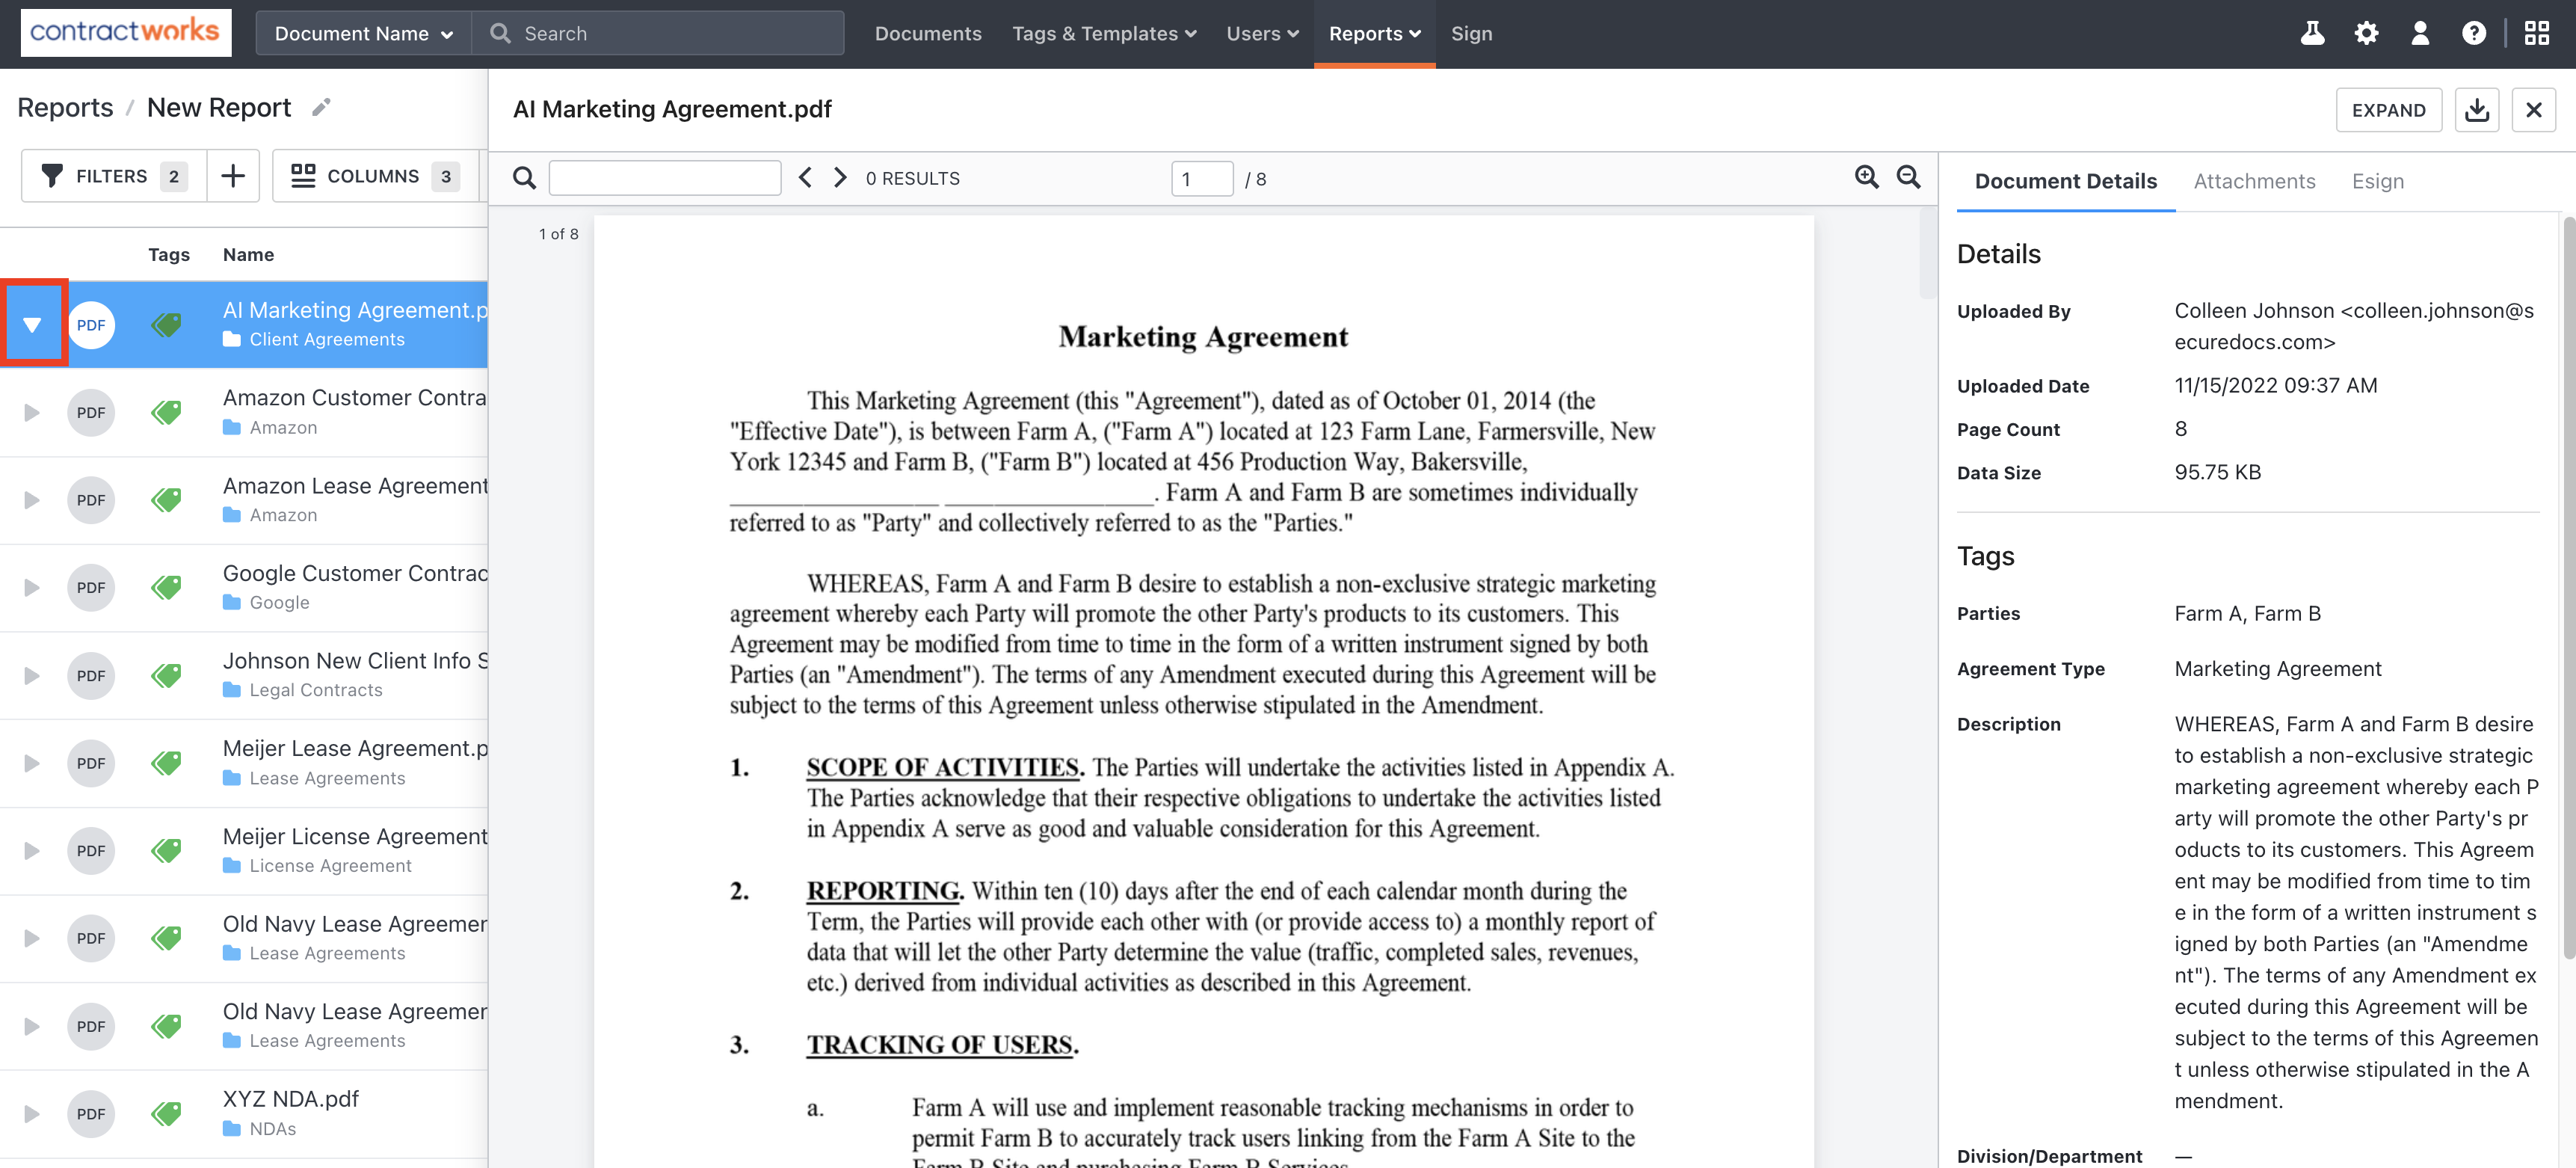Click the Tags column header
This screenshot has width=2576, height=1168.
point(169,254)
